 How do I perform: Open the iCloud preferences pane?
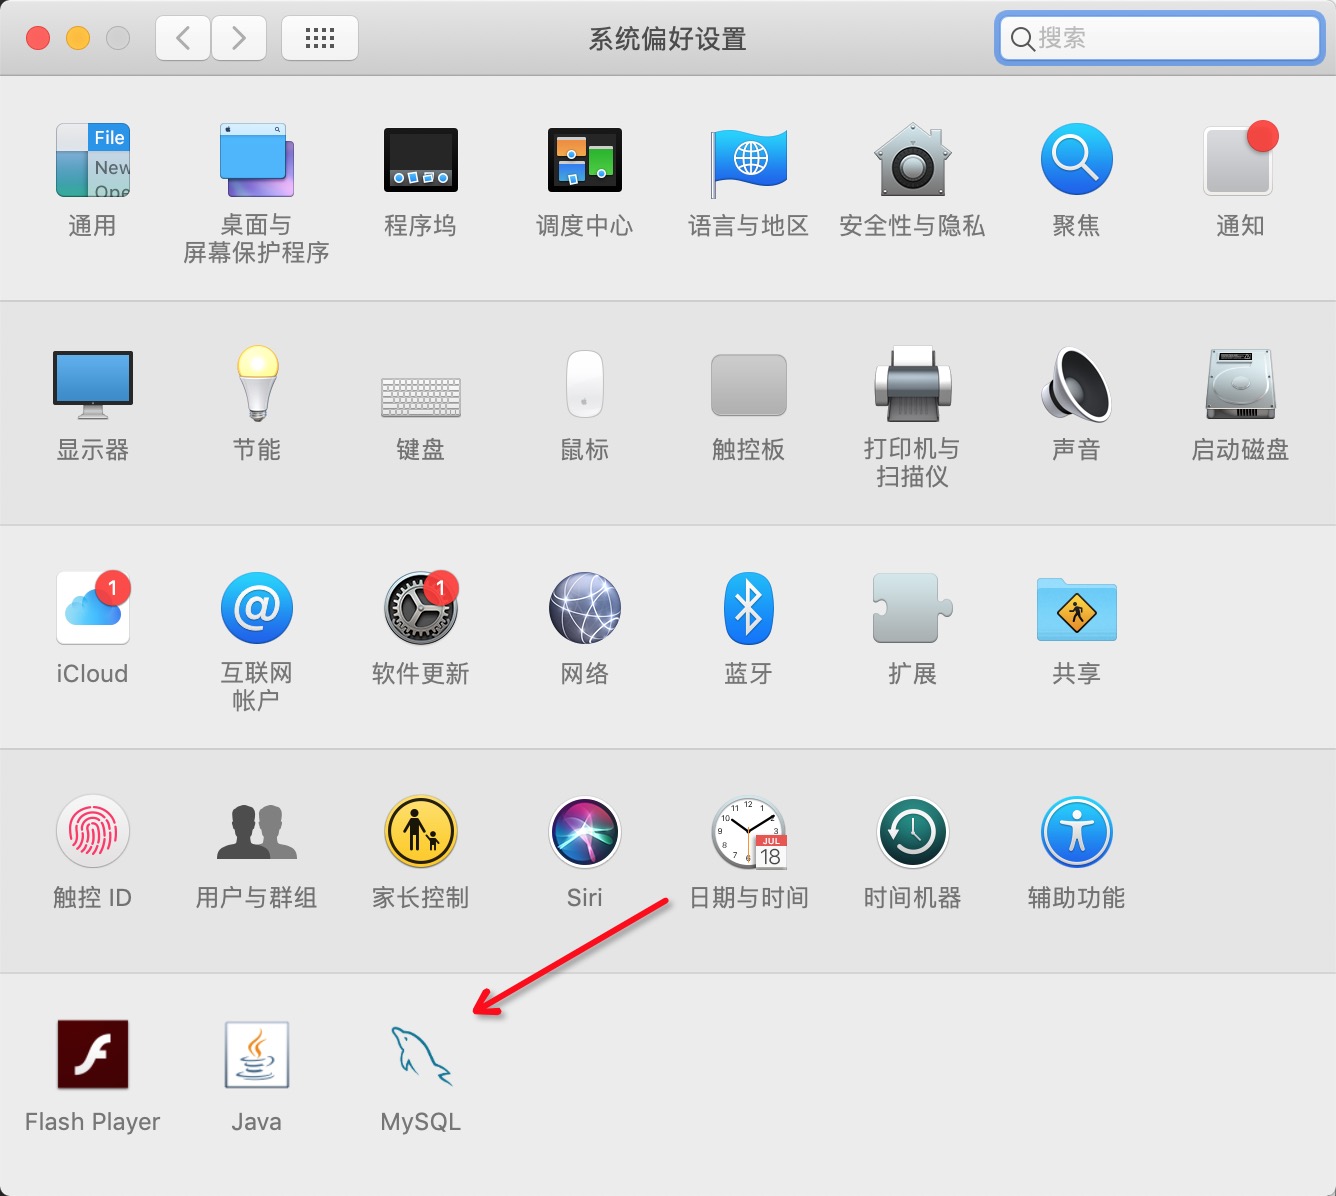93,608
